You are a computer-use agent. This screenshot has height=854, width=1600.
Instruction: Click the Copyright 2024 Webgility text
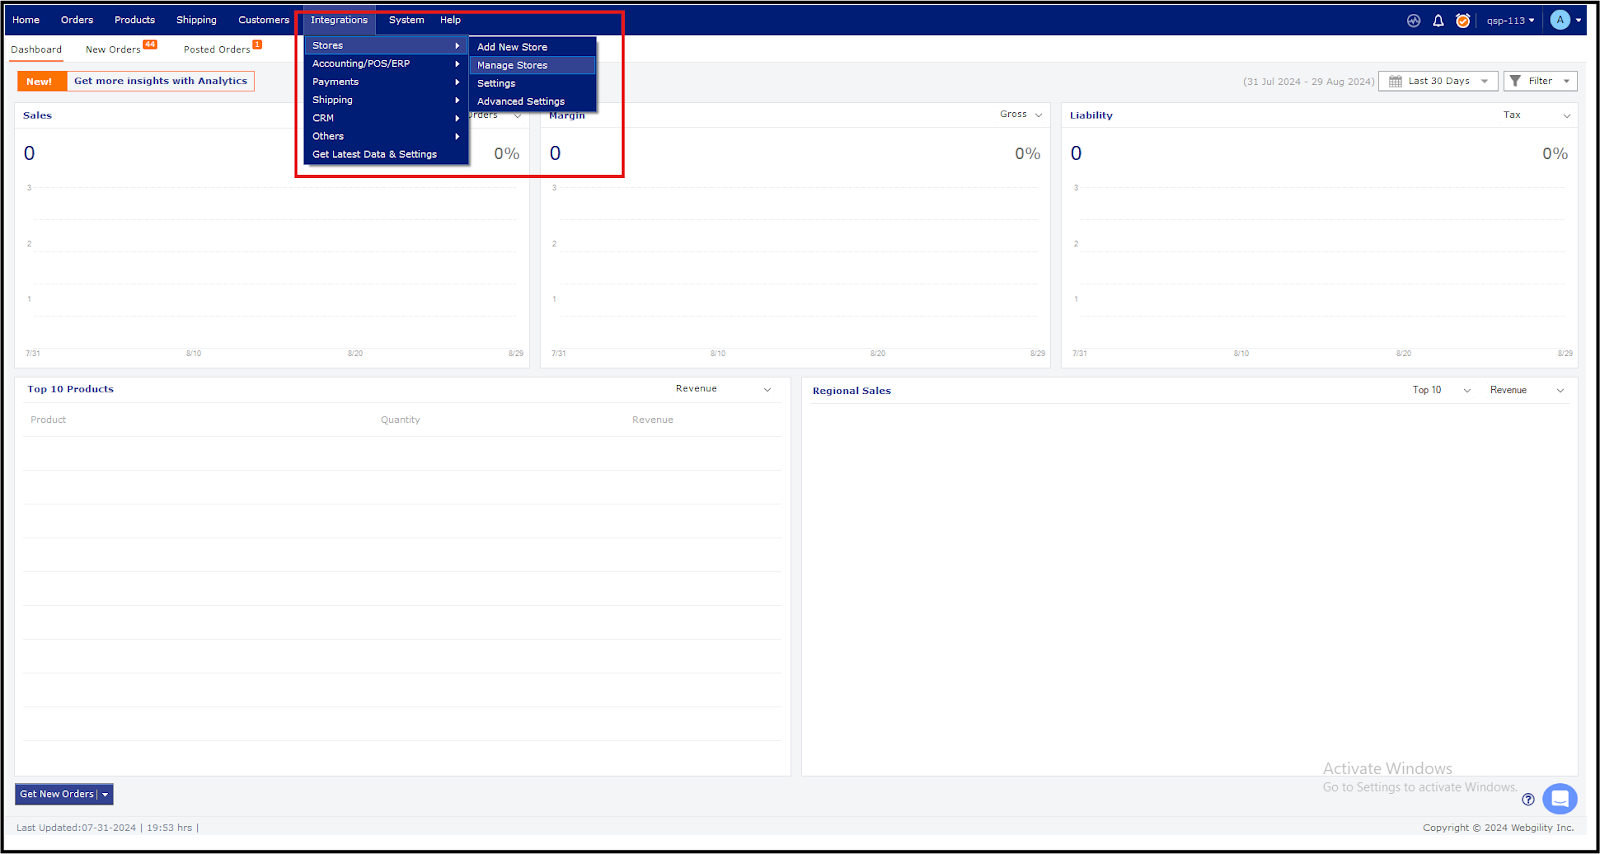(1499, 828)
